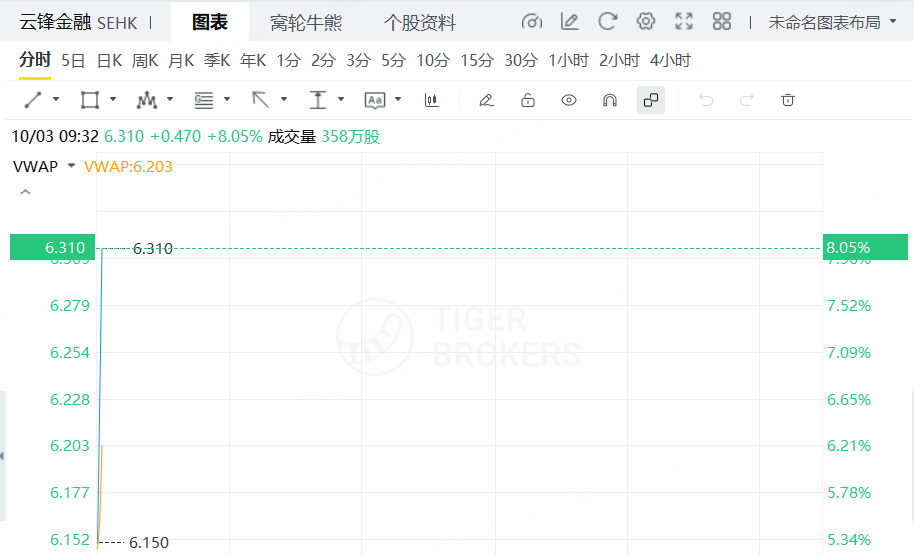Select the wave pattern drawing tool

146,100
